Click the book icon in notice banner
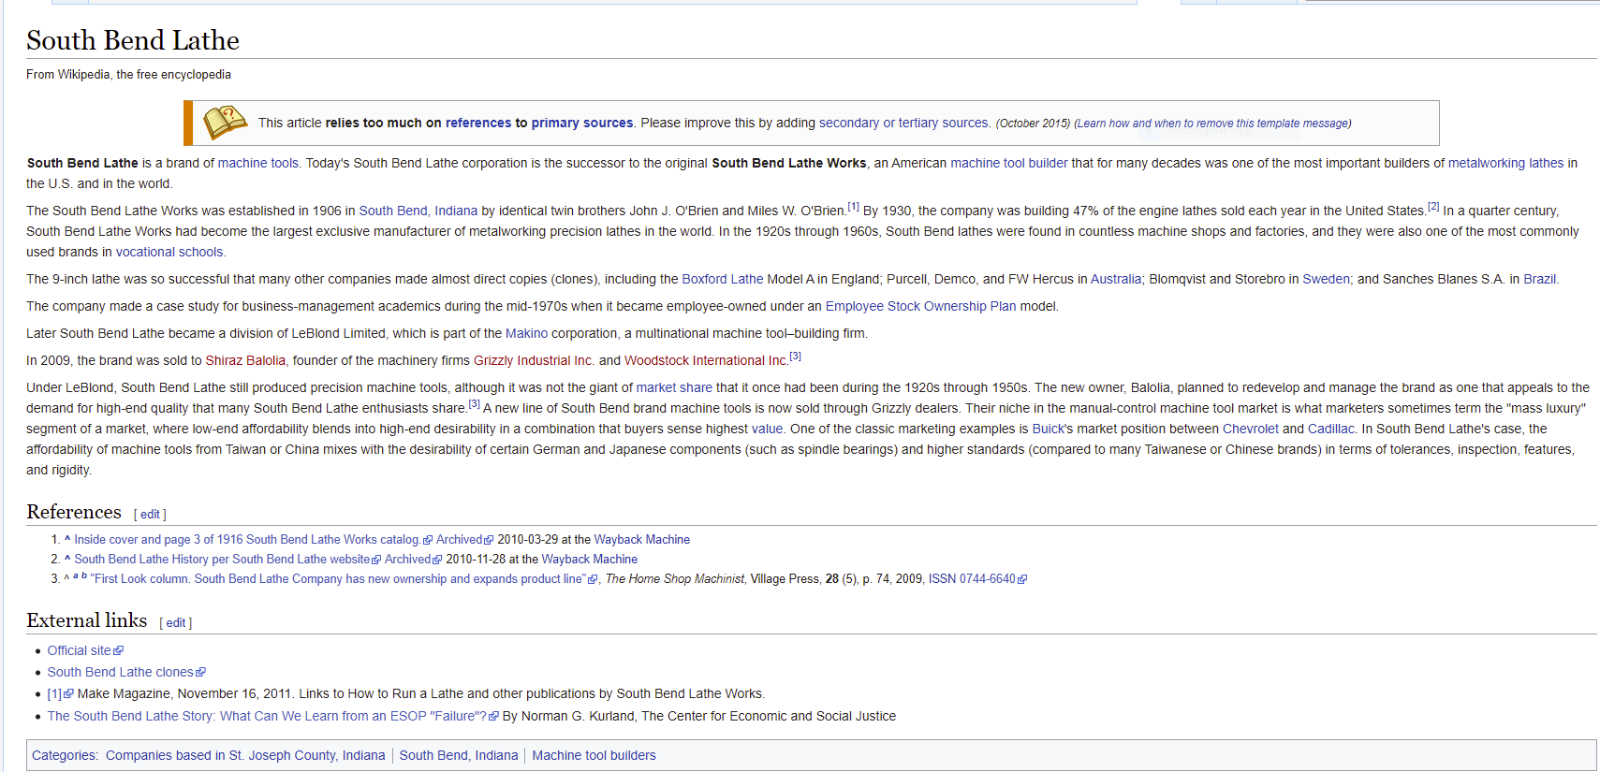1600x772 pixels. click(x=225, y=123)
